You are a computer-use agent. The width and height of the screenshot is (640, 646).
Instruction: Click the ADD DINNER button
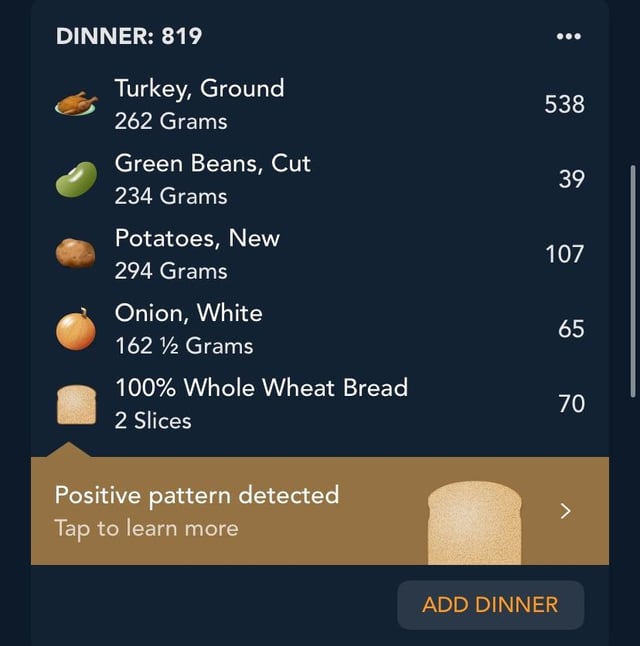[x=490, y=604]
